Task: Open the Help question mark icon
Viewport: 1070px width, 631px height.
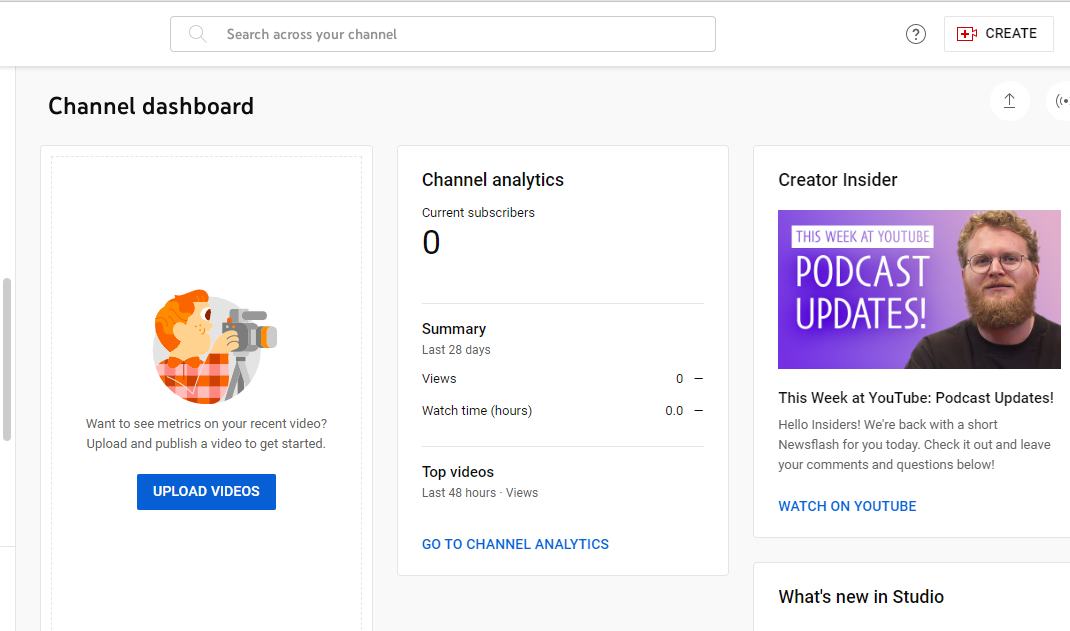Action: click(916, 33)
